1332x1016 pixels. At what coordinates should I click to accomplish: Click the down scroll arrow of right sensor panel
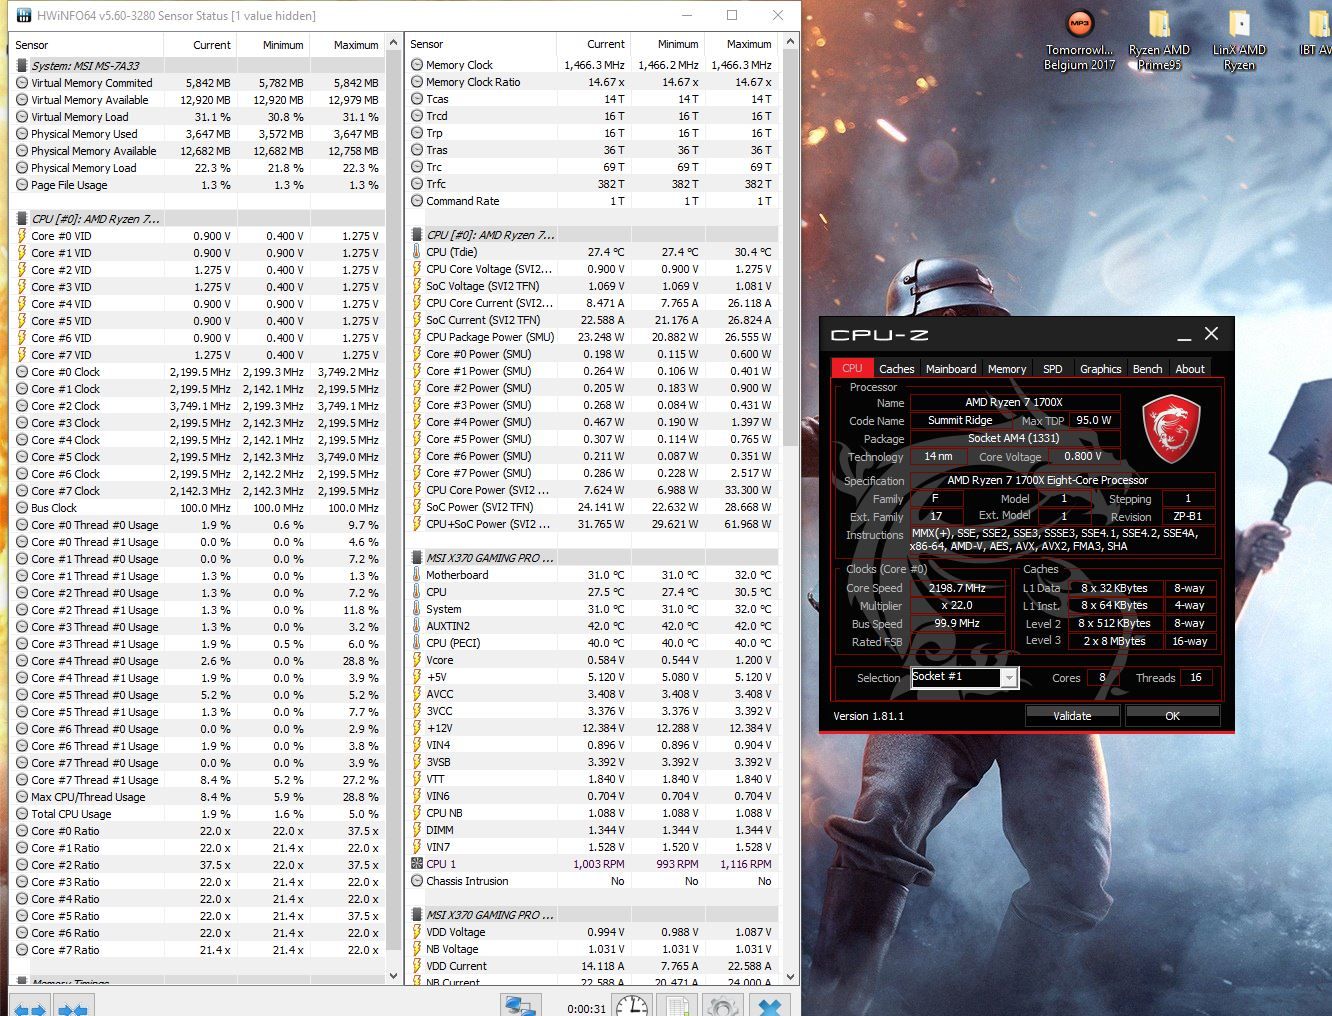pos(790,976)
